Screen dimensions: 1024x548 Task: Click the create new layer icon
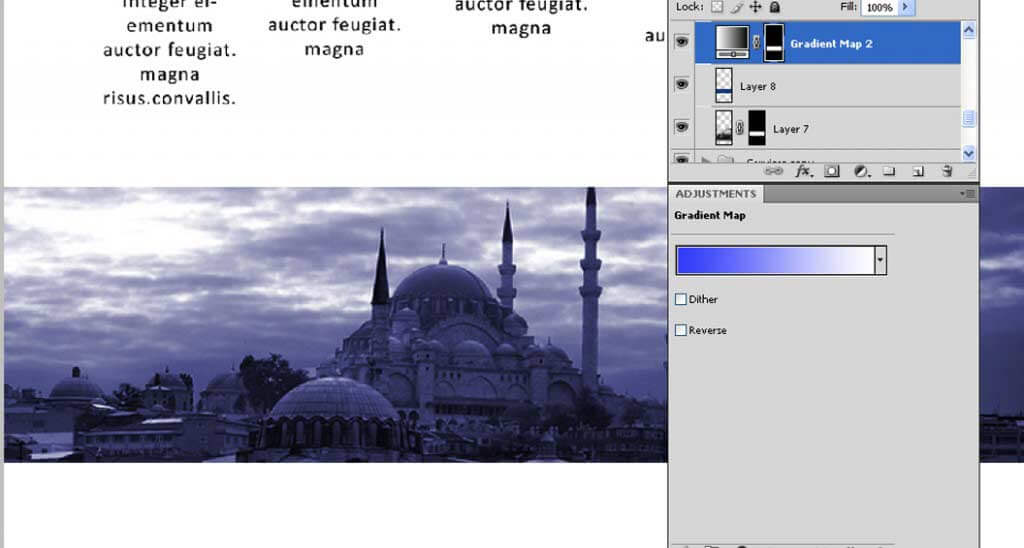(x=918, y=171)
